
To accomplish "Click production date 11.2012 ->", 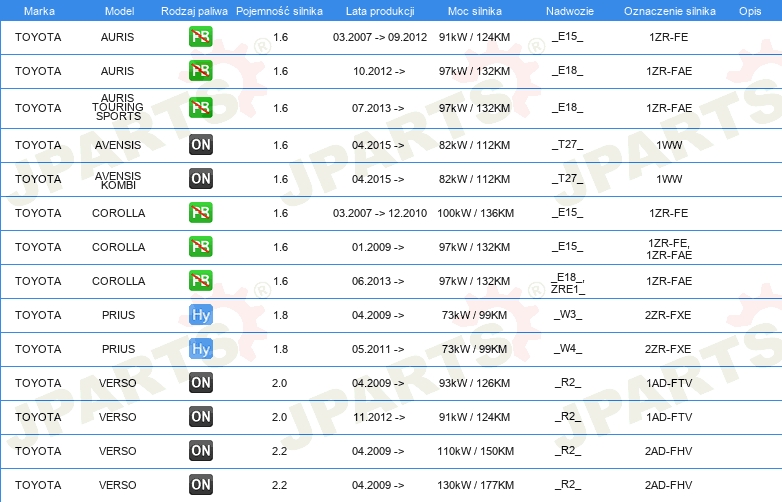I will pos(379,417).
